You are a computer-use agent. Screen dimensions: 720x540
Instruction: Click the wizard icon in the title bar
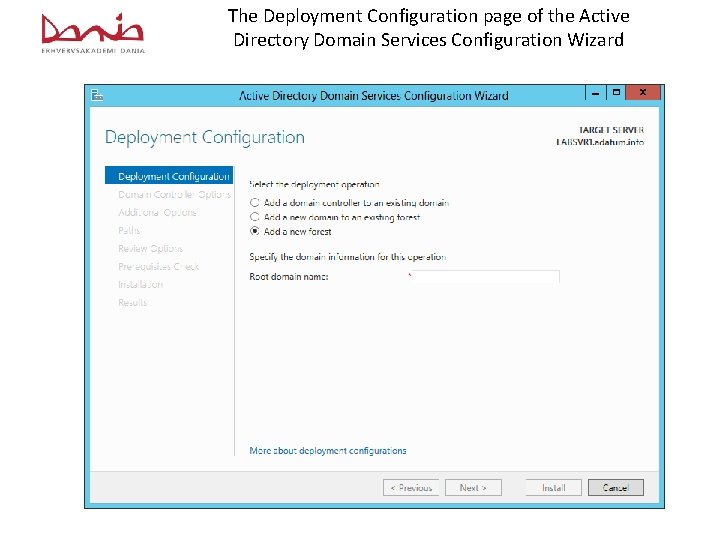pyautogui.click(x=97, y=96)
